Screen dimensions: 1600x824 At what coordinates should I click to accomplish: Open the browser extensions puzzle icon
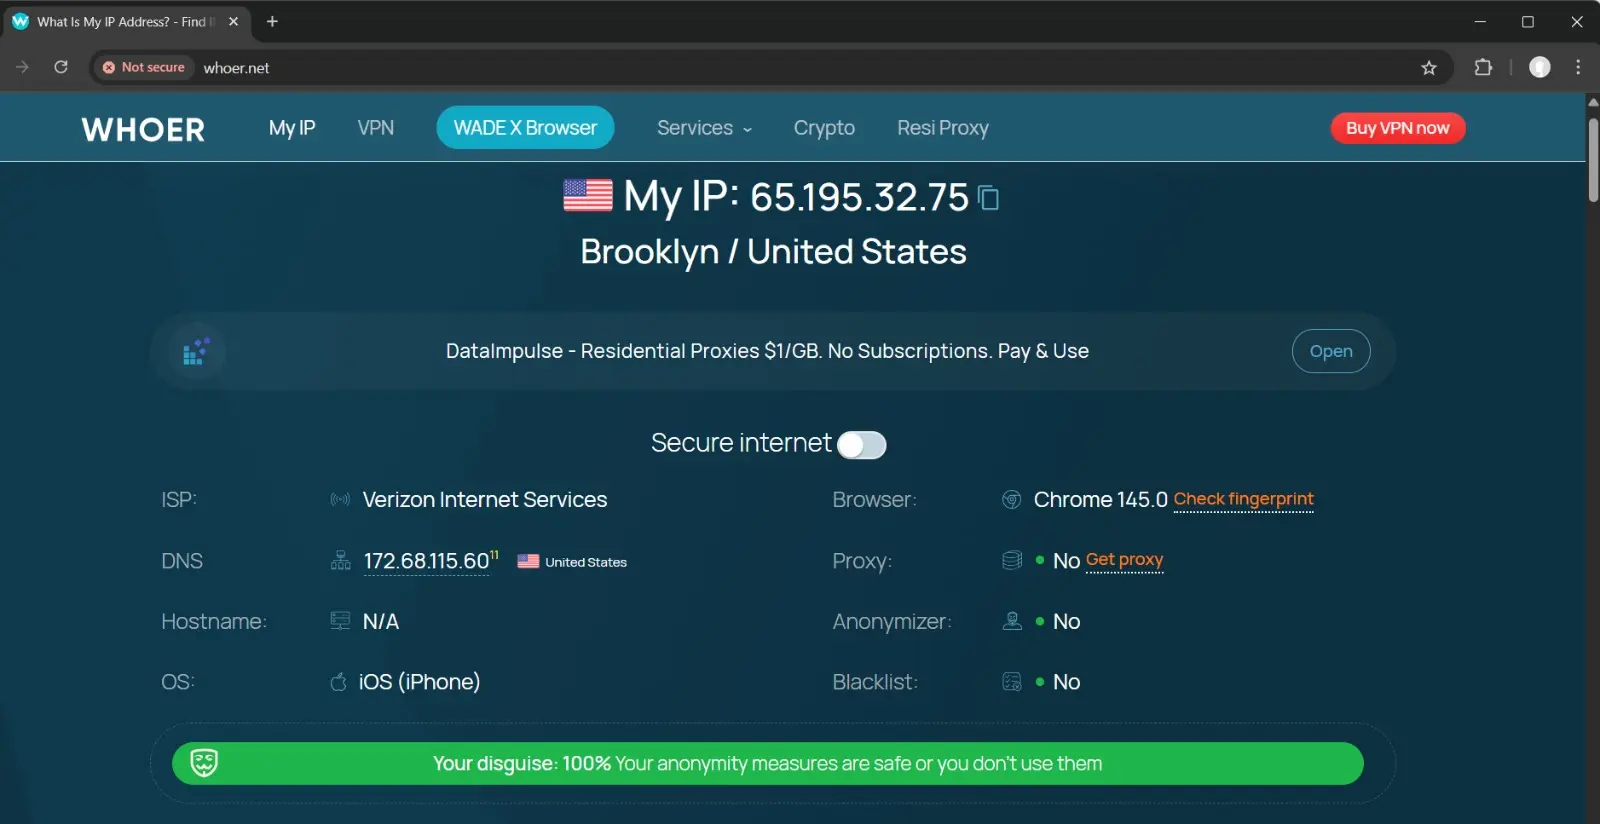[1483, 67]
